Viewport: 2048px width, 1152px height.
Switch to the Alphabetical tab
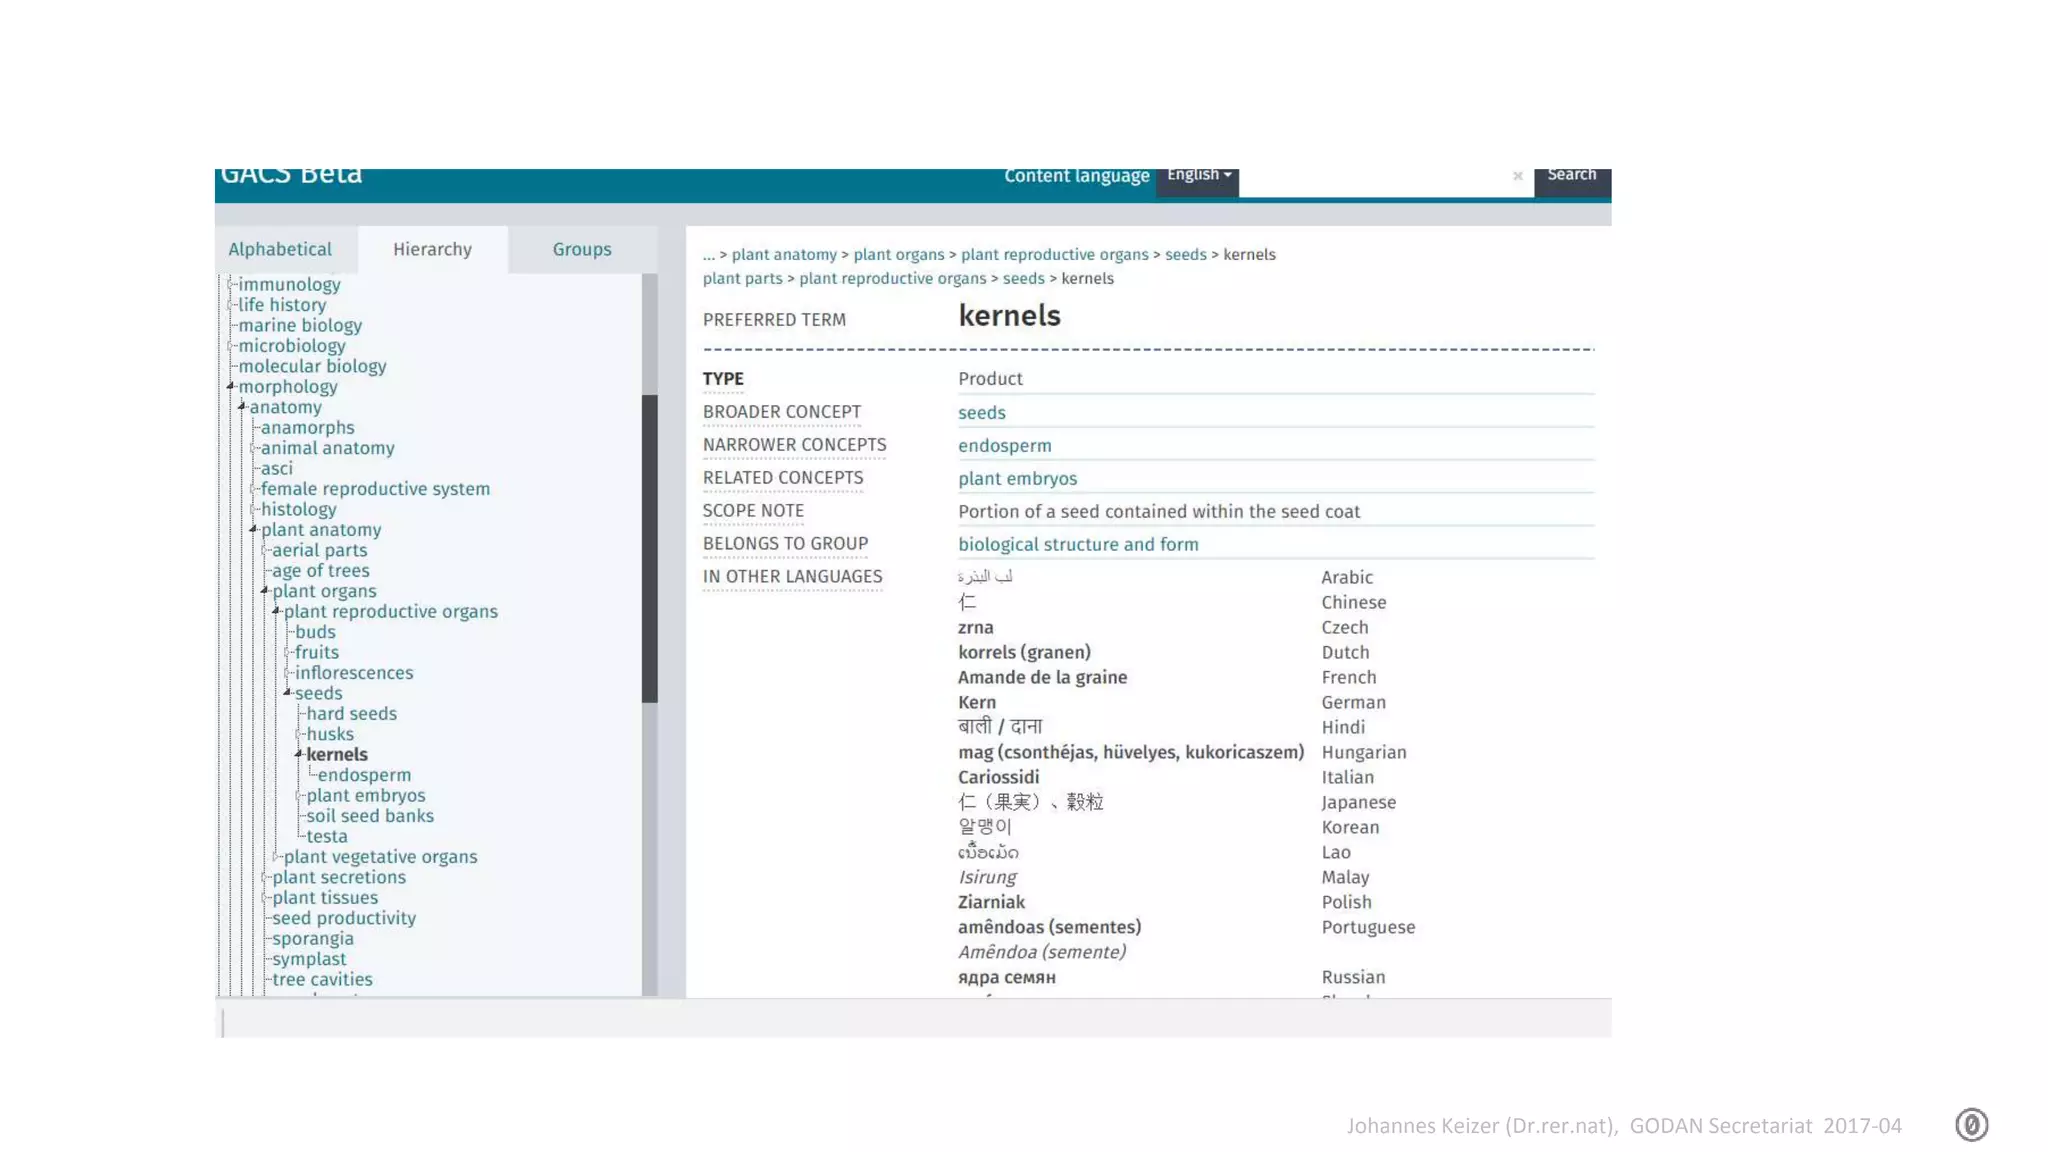pyautogui.click(x=280, y=249)
